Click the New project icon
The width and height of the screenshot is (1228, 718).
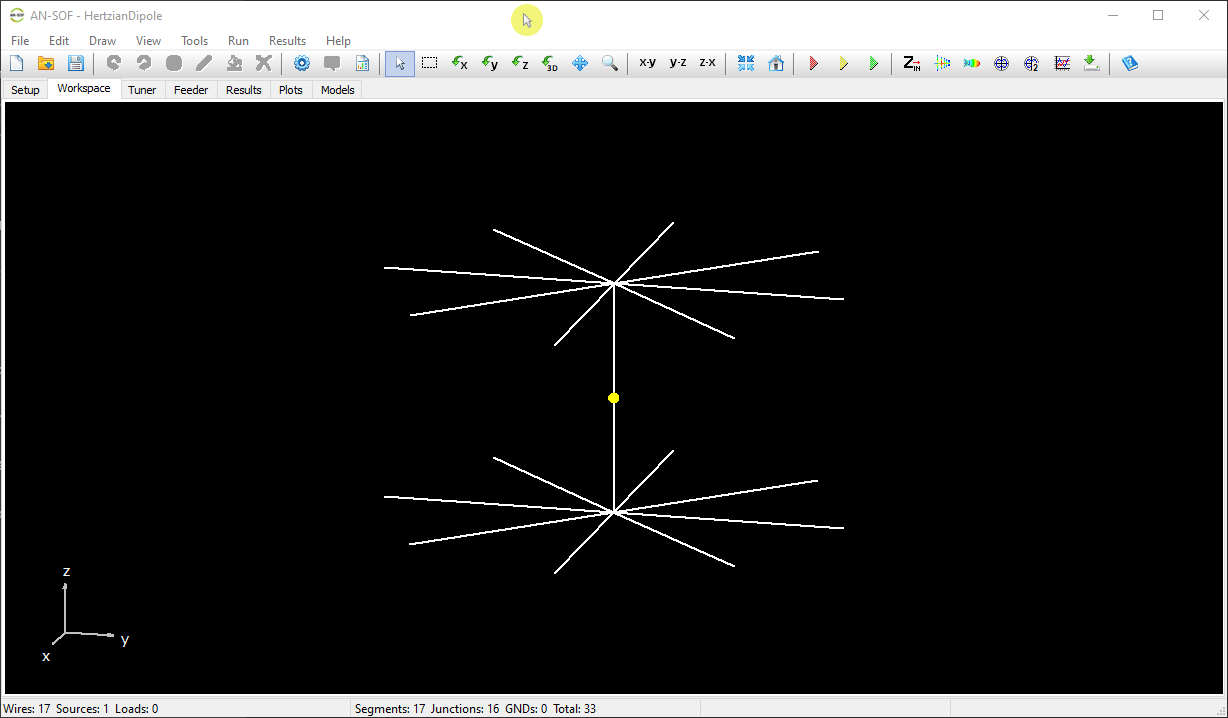pos(16,63)
